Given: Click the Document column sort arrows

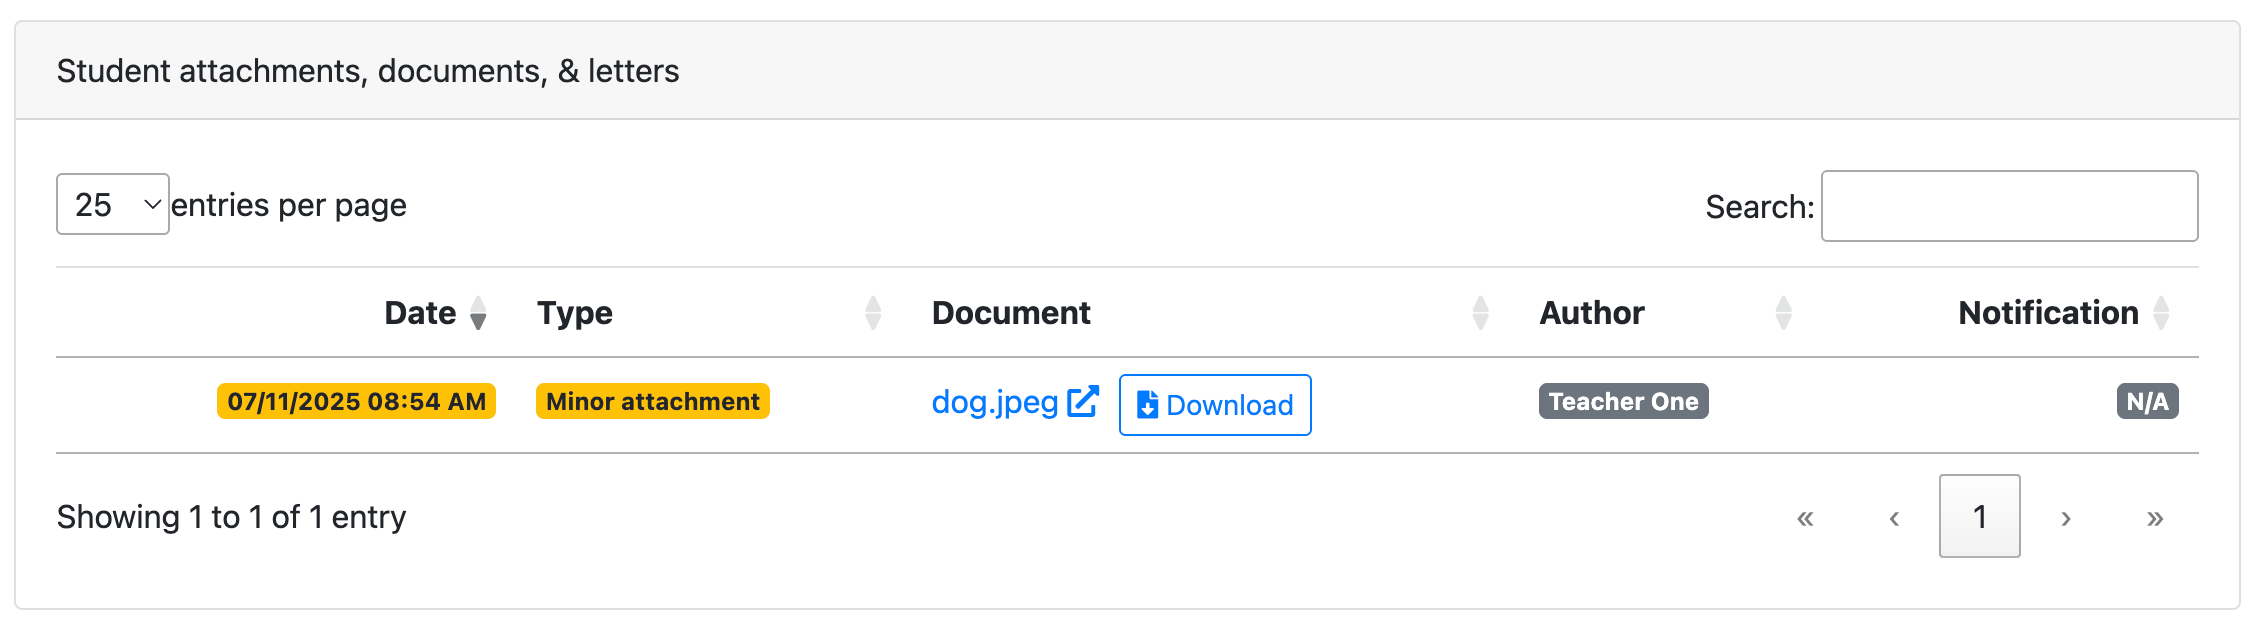Looking at the screenshot, I should click(x=1481, y=313).
